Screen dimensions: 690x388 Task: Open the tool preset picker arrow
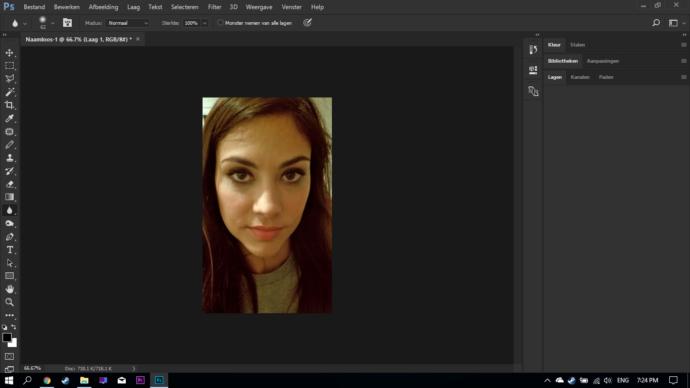[25, 23]
